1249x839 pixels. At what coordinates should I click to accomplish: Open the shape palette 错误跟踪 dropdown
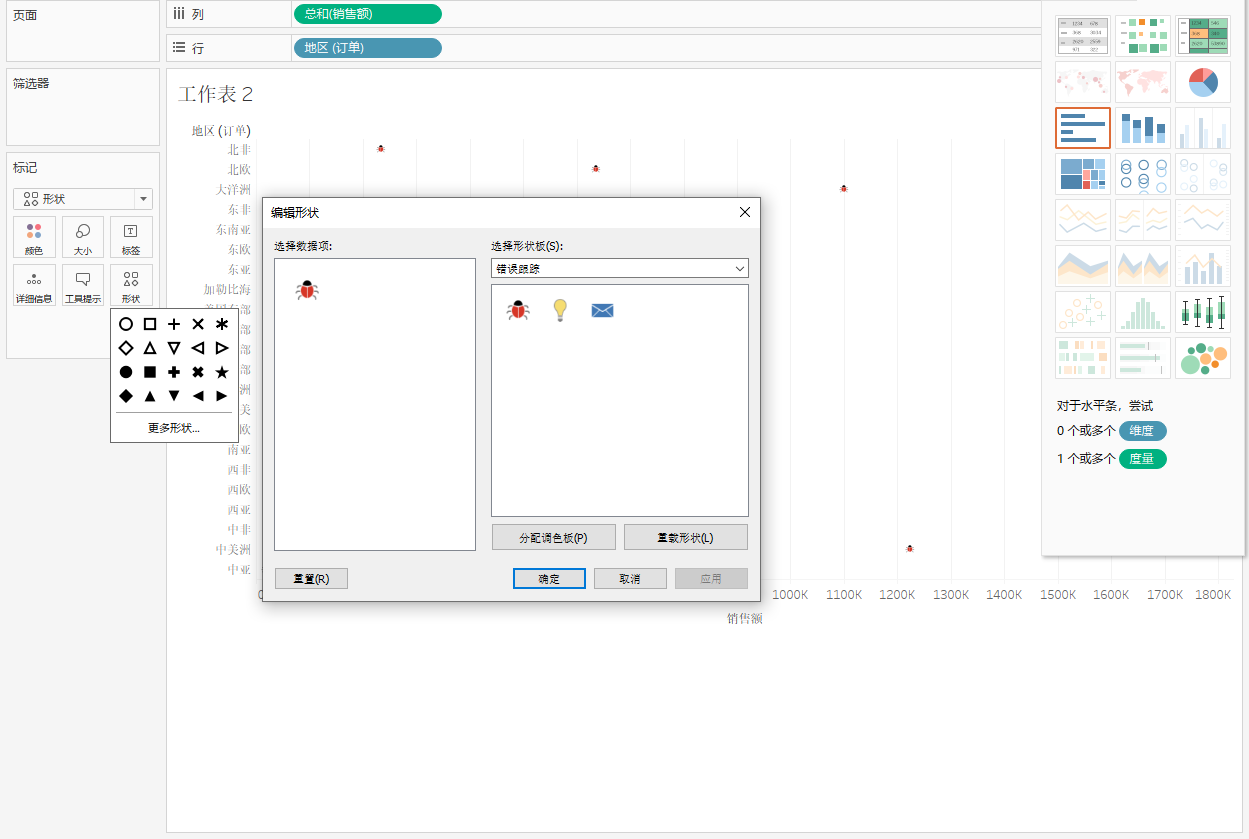(x=620, y=268)
